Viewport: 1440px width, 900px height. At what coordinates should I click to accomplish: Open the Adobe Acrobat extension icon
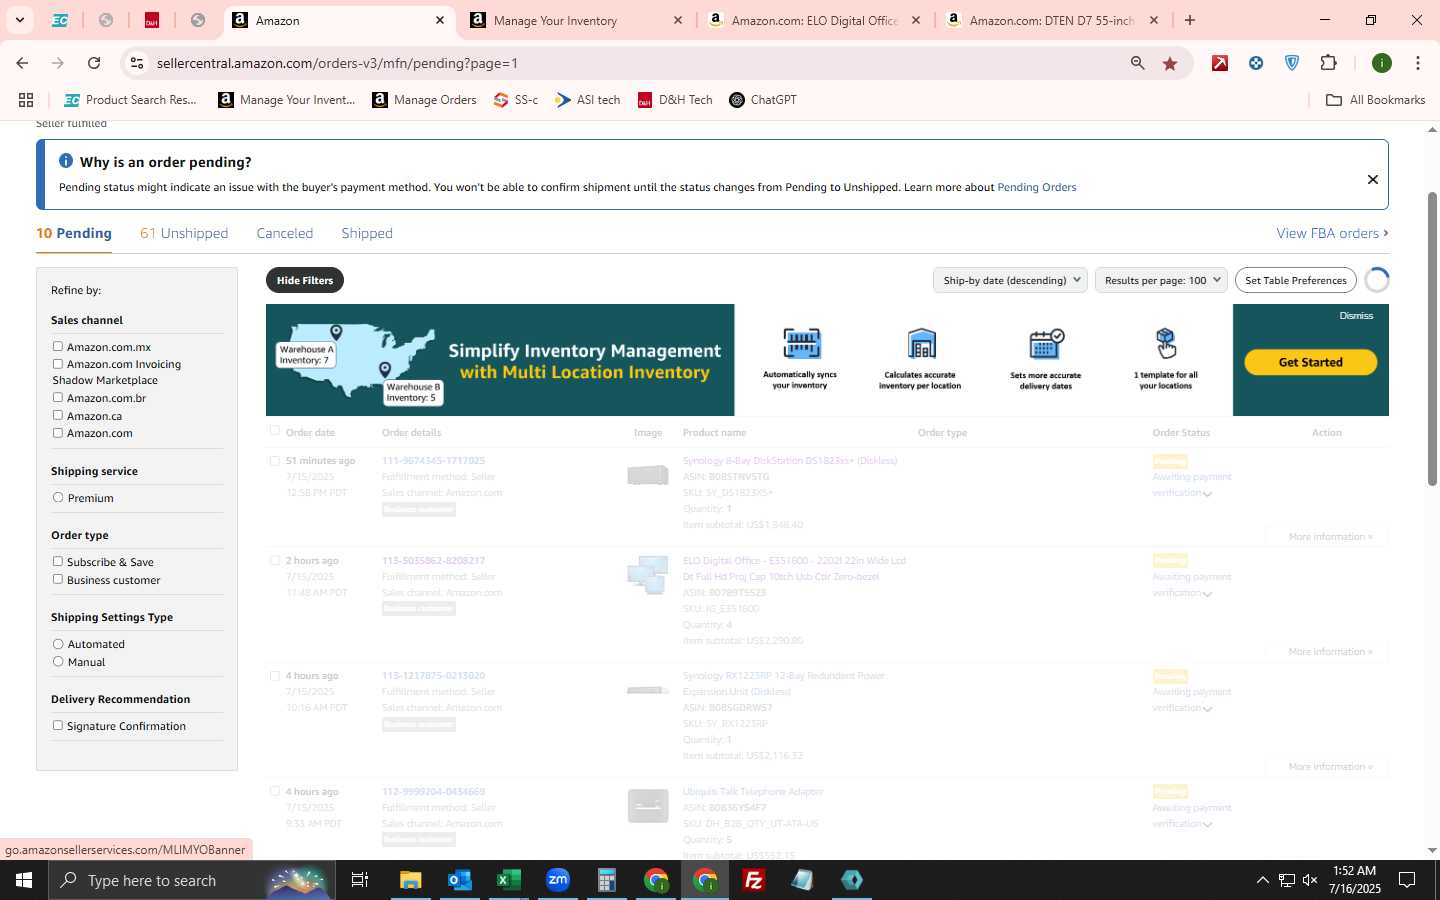[x=1220, y=63]
